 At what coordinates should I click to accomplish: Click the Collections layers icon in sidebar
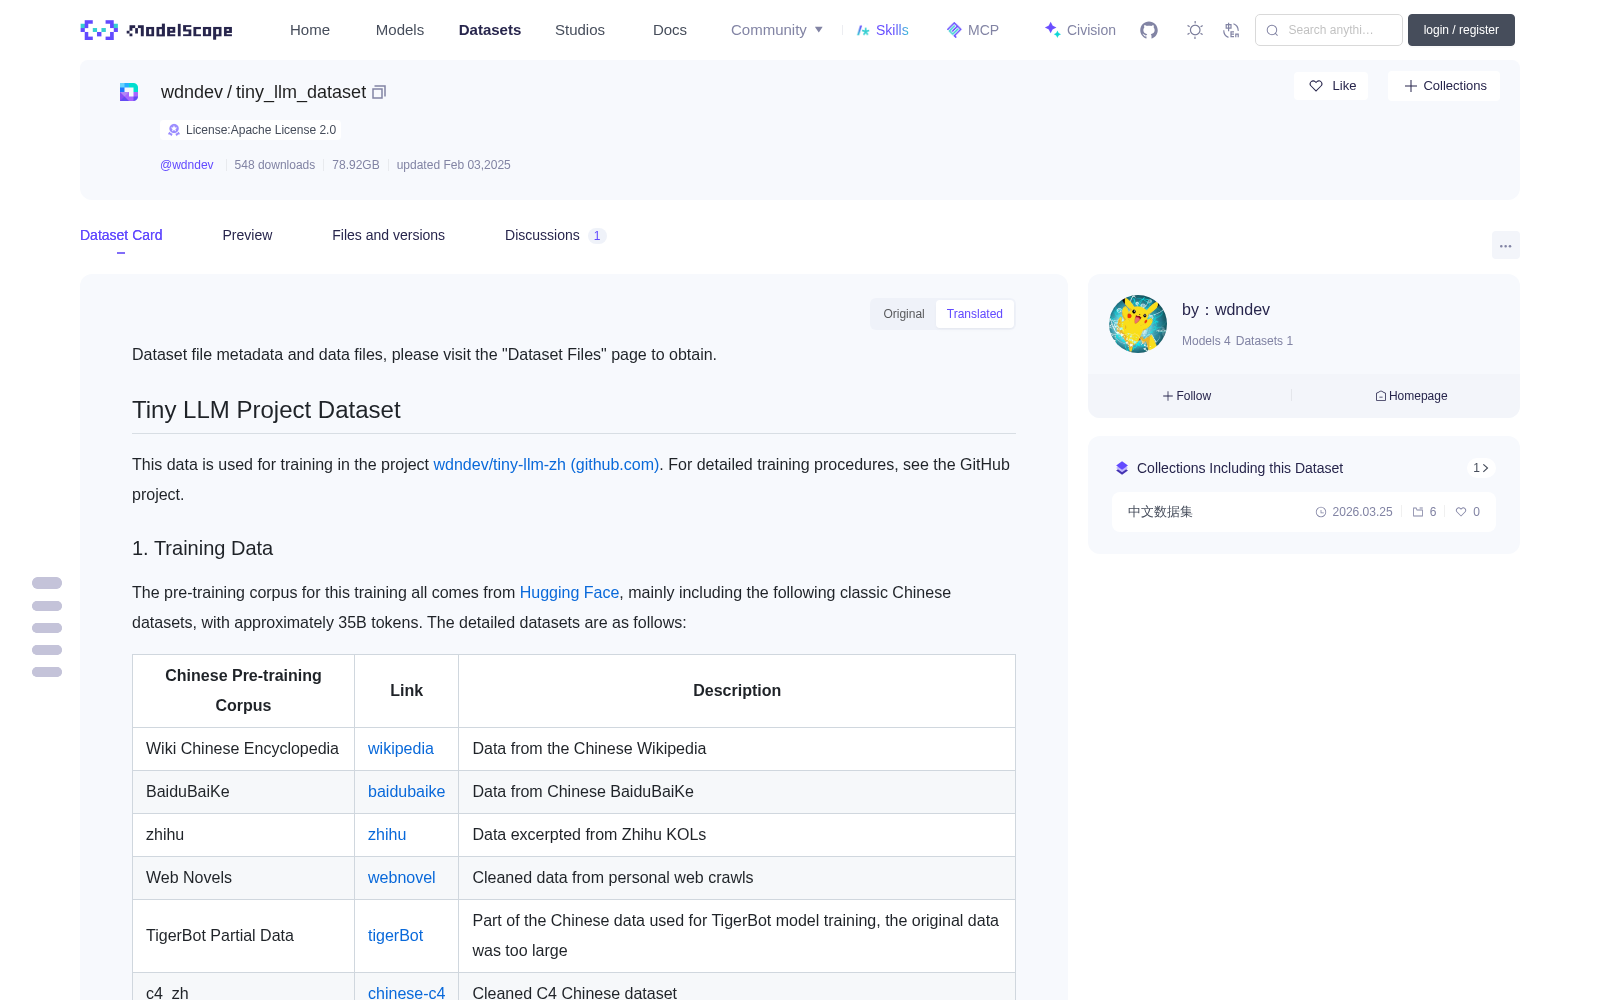point(1122,468)
